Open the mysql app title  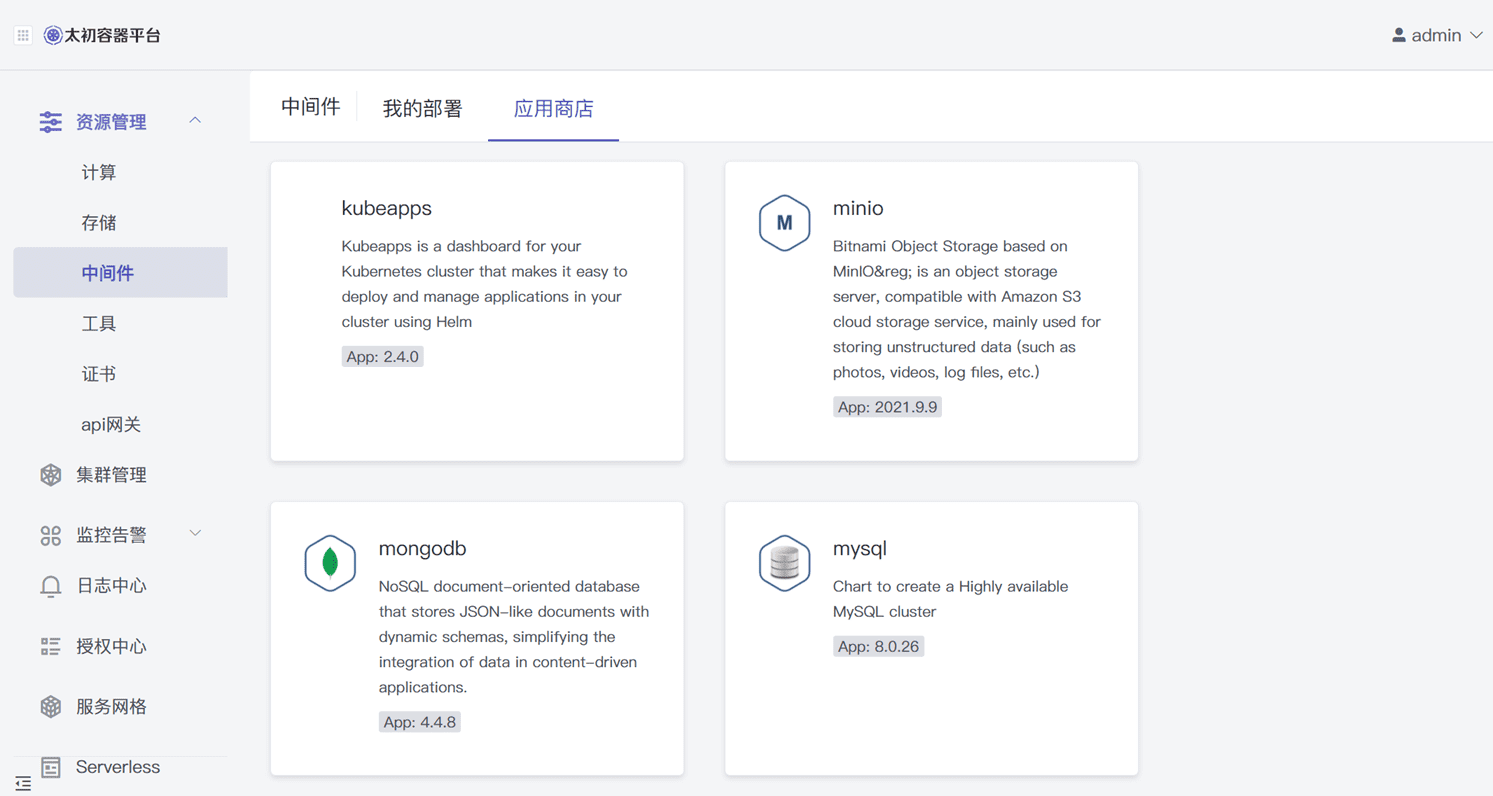860,548
